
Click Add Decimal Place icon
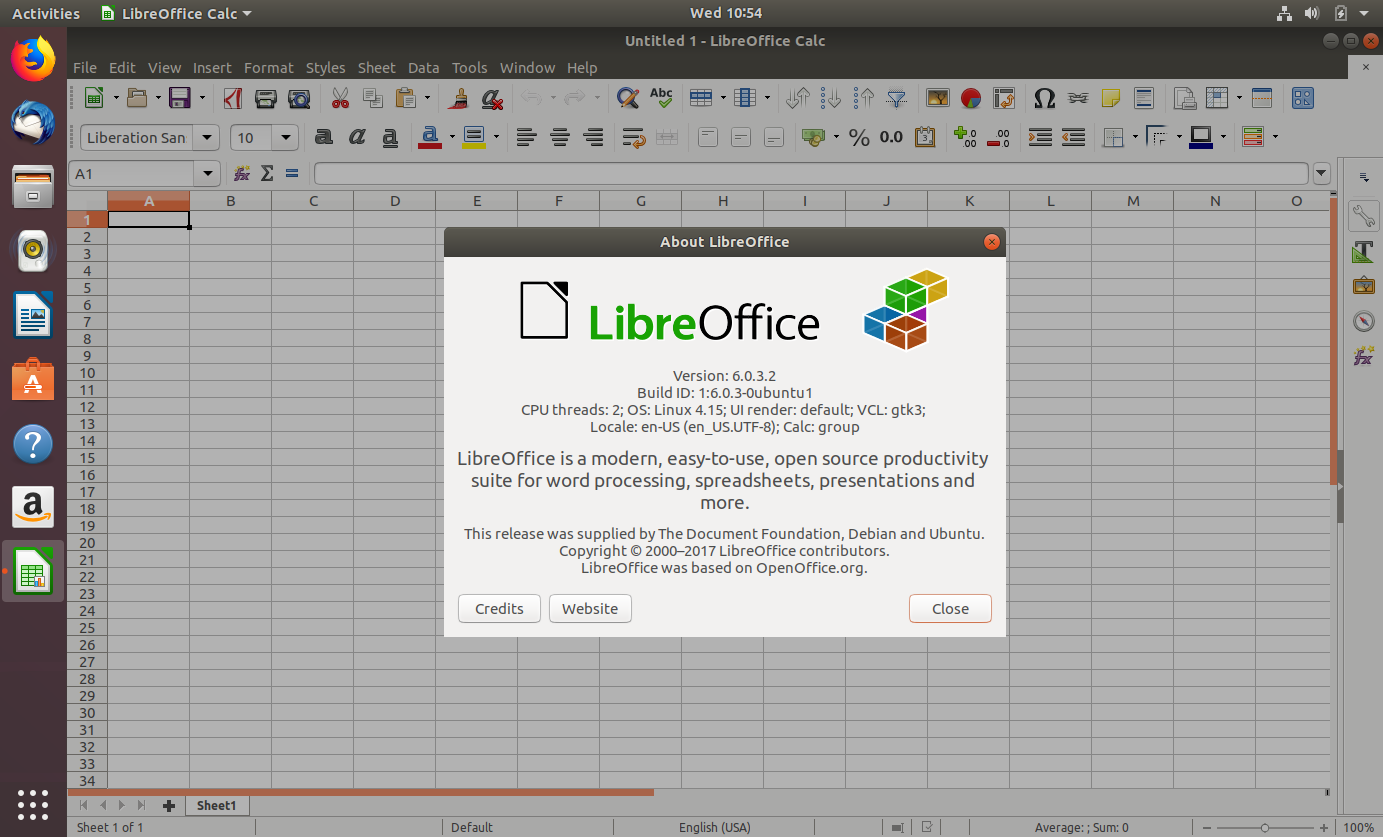(966, 137)
